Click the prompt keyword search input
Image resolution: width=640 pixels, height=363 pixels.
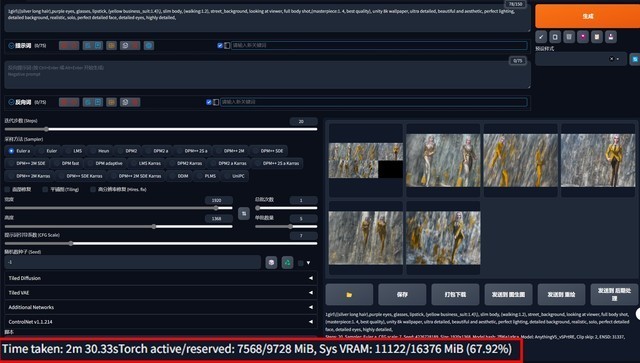[x=379, y=45]
